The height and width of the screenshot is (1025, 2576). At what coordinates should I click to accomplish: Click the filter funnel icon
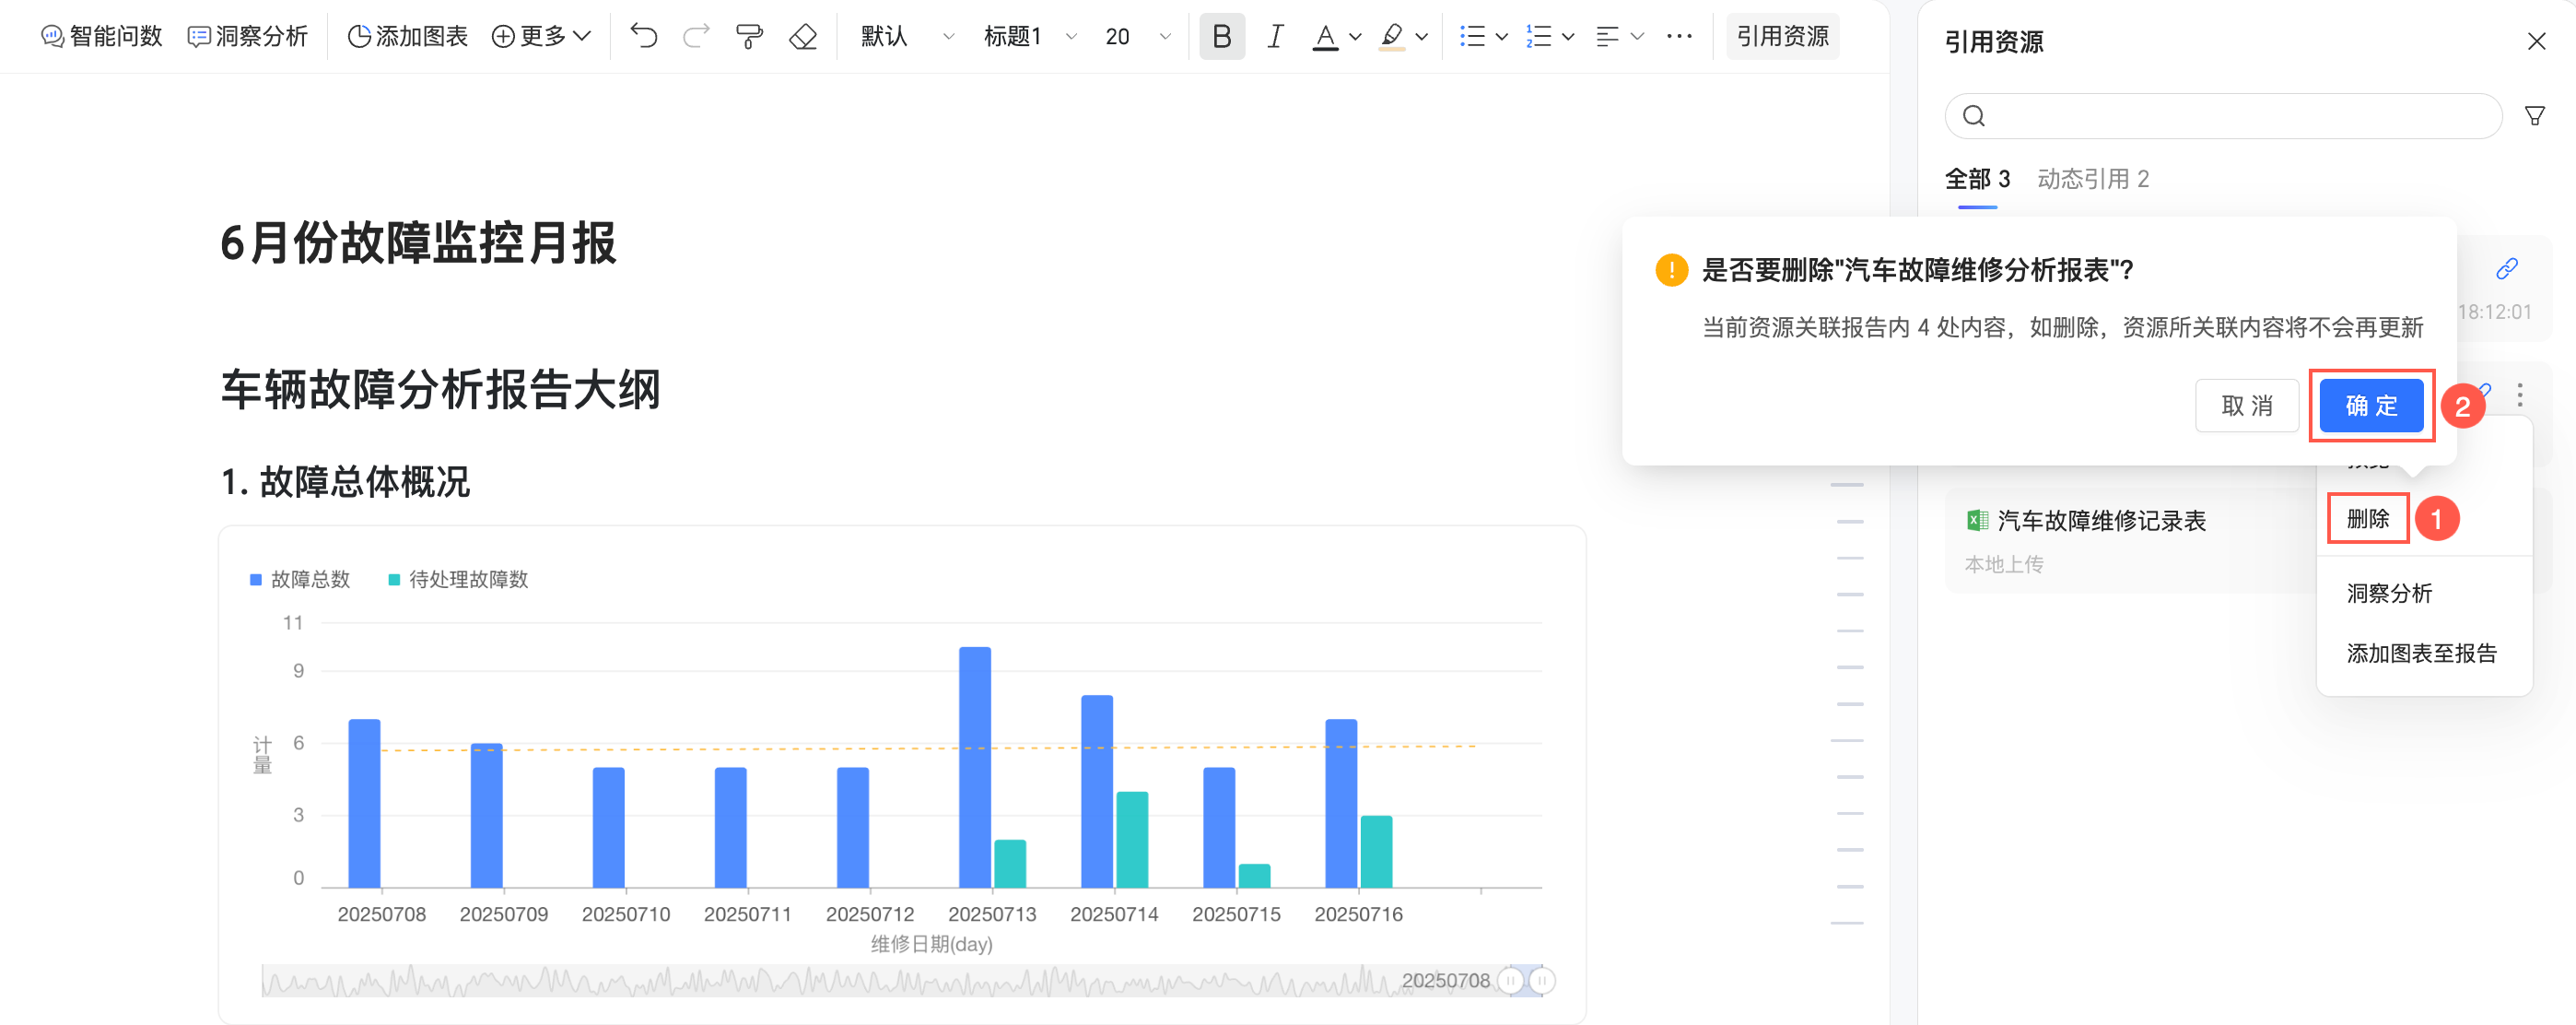[2534, 116]
